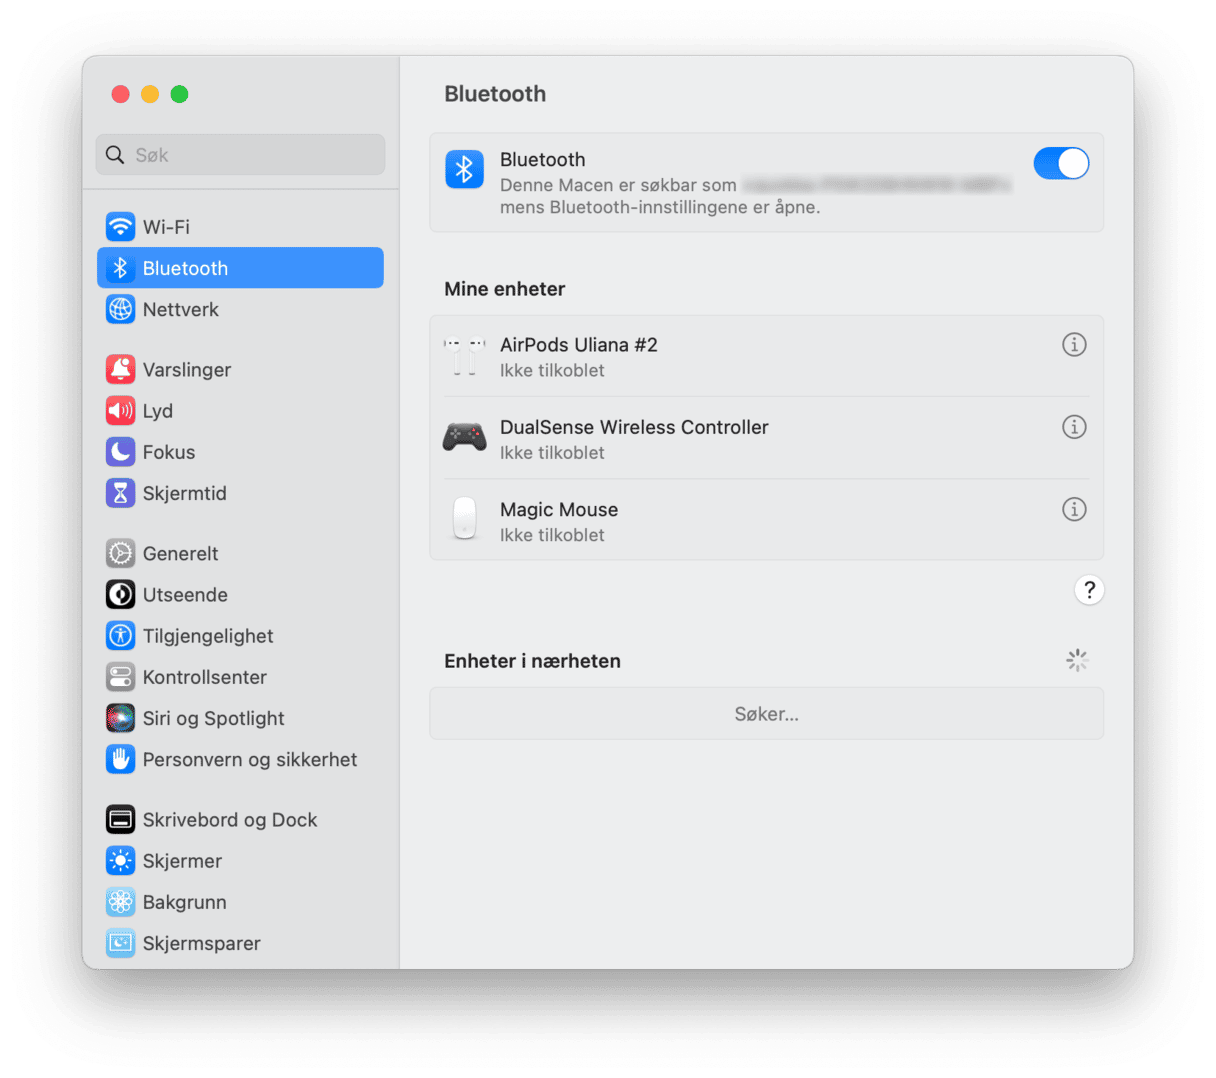Open the Skjermsparer icon
Screen dimensions: 1216x1078
point(120,943)
